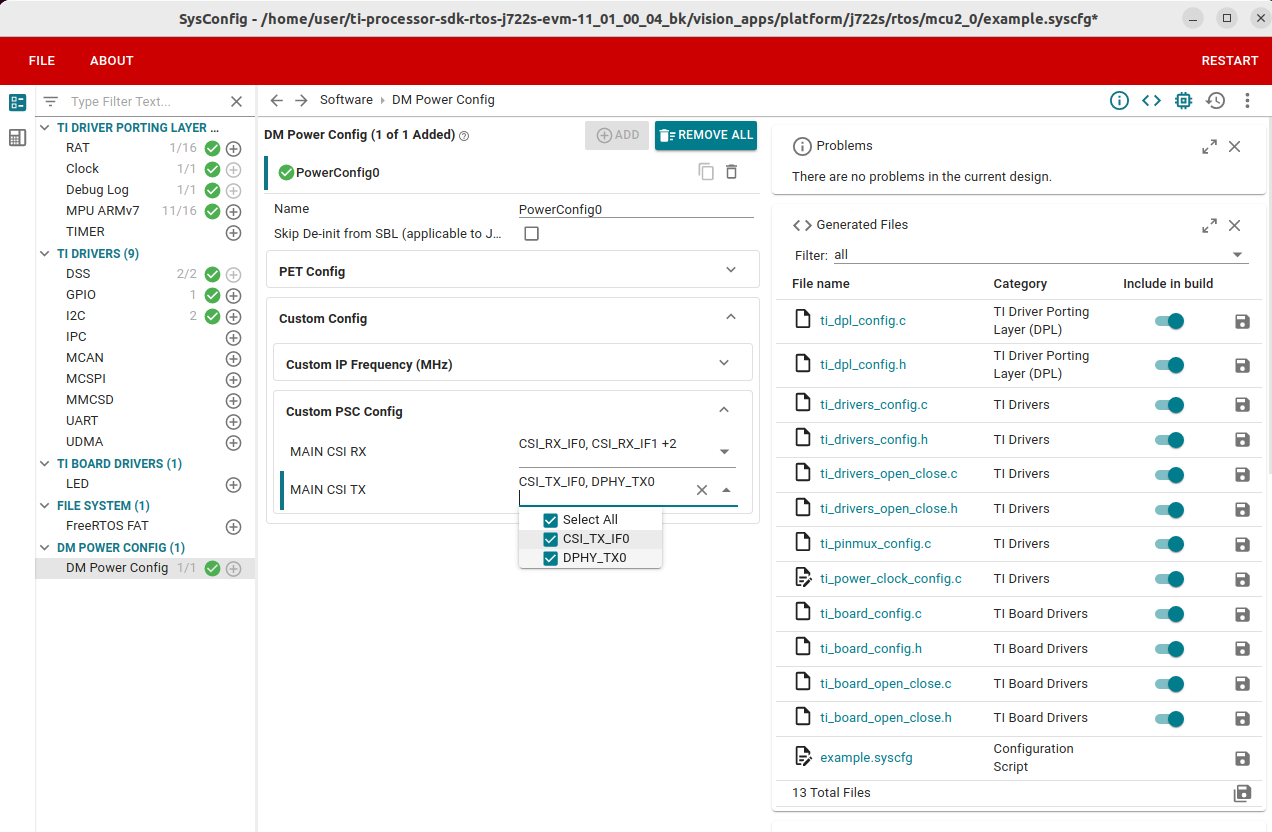Uncheck CSI_TX_IF0 option
The image size is (1272, 832).
click(550, 539)
